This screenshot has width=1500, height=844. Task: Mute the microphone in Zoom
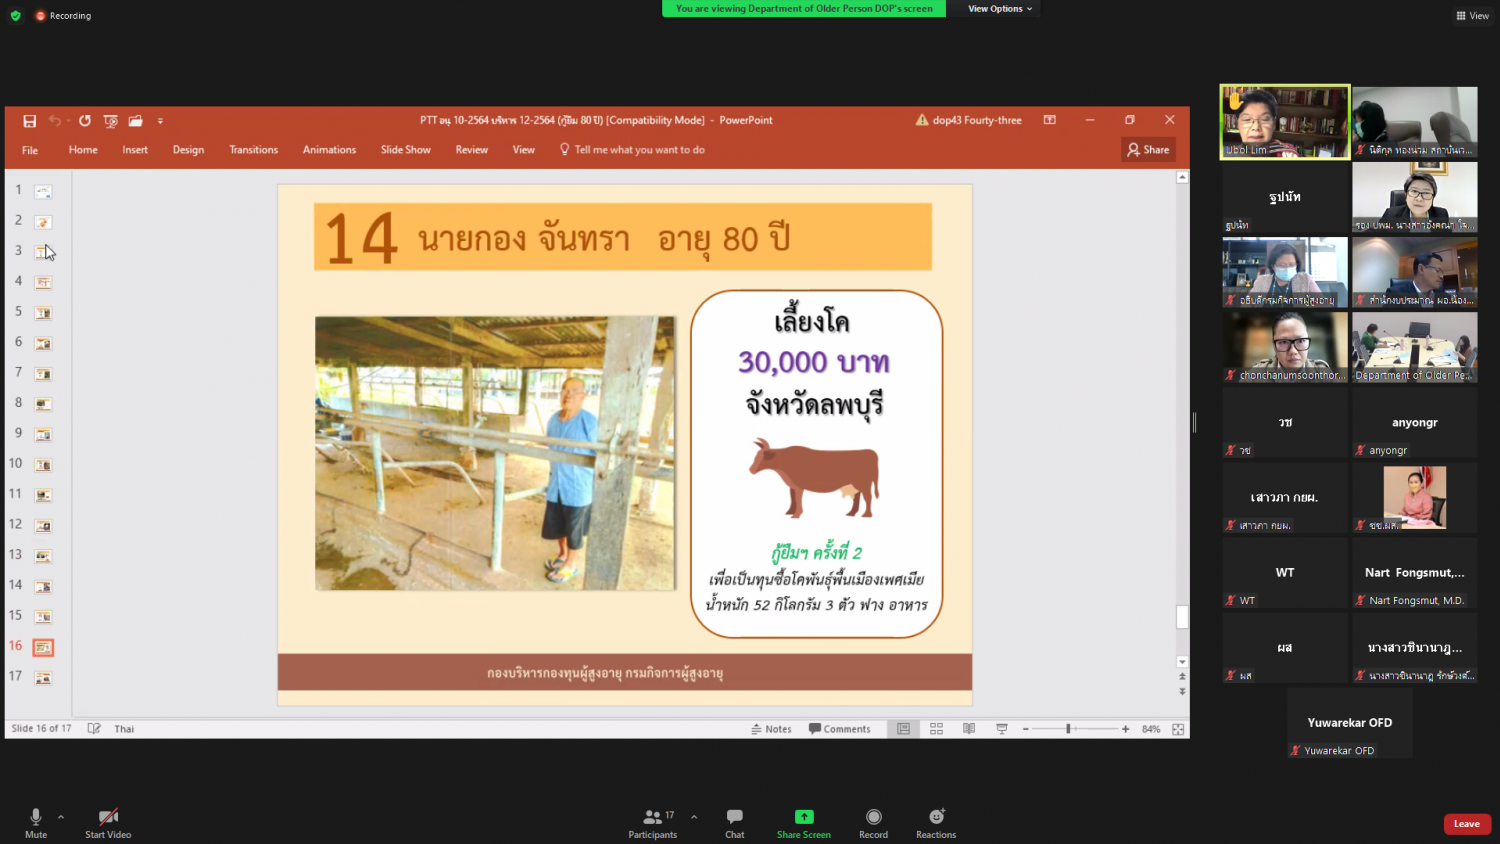point(36,823)
